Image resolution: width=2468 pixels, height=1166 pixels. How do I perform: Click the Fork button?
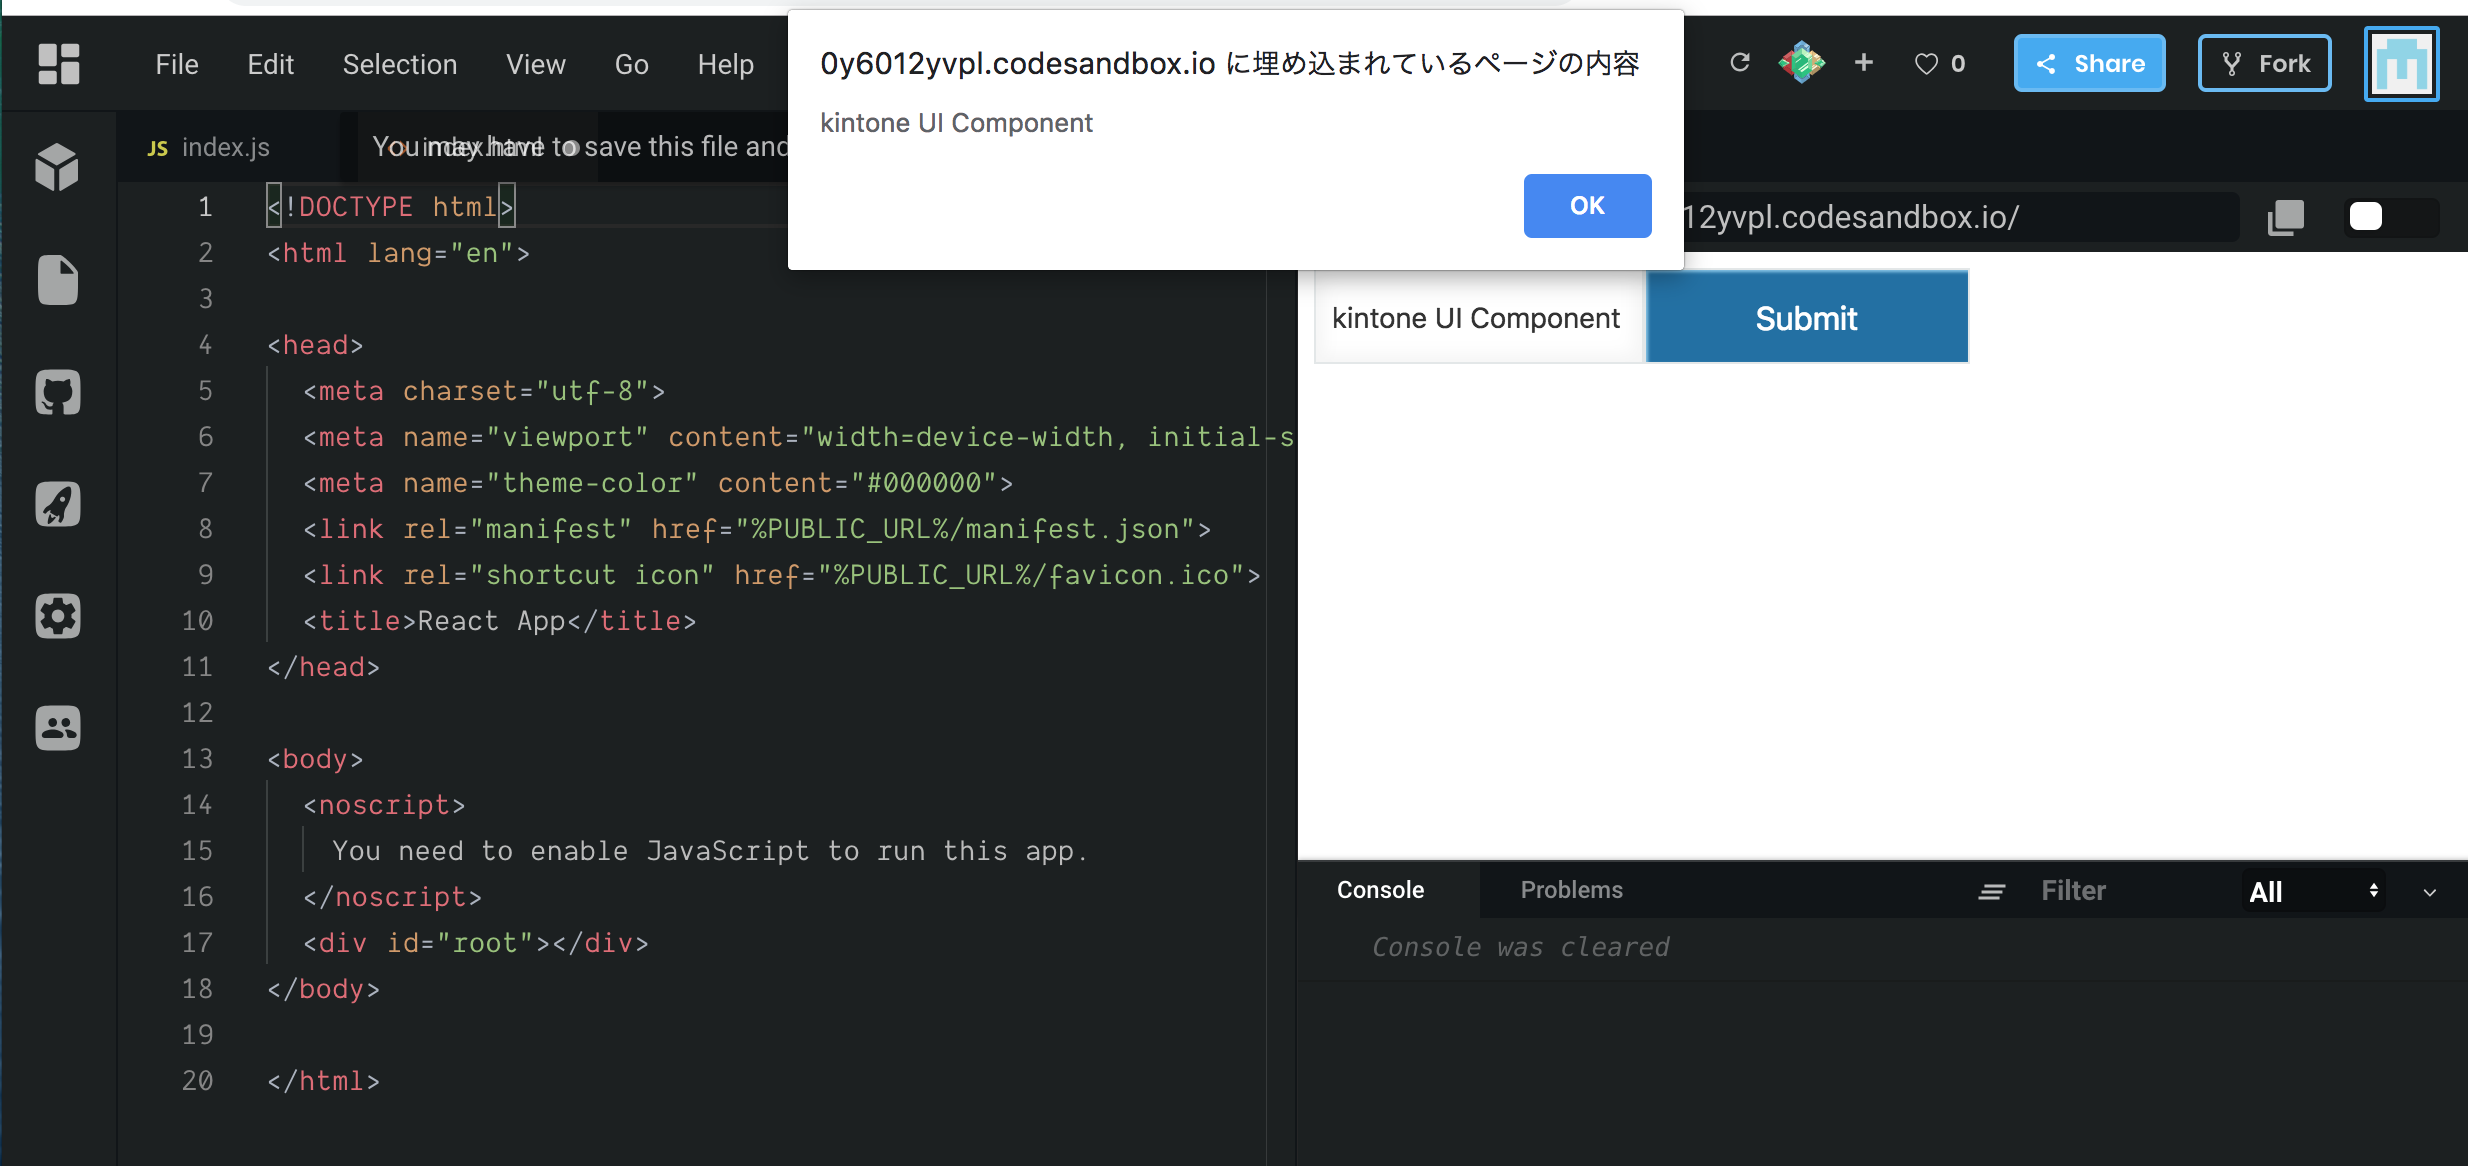(2265, 63)
